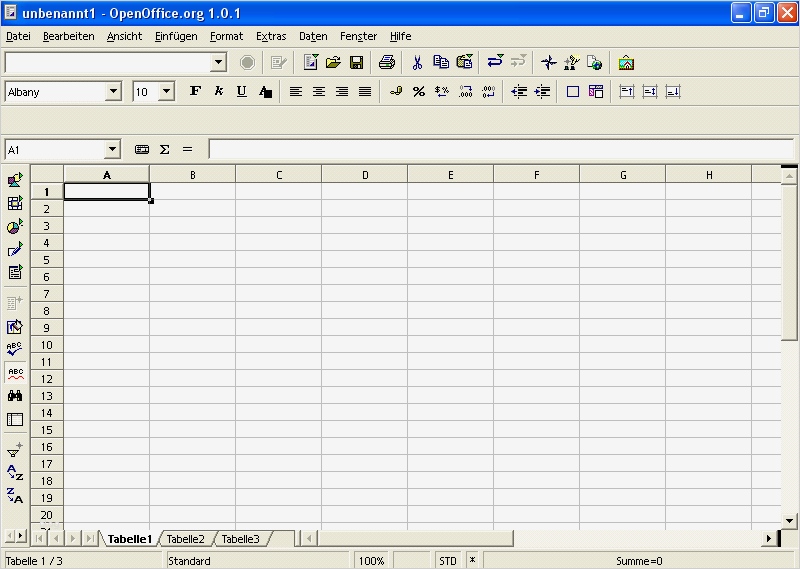800x569 pixels.
Task: Click the Sort Ascending A-Z icon
Action: (15, 473)
